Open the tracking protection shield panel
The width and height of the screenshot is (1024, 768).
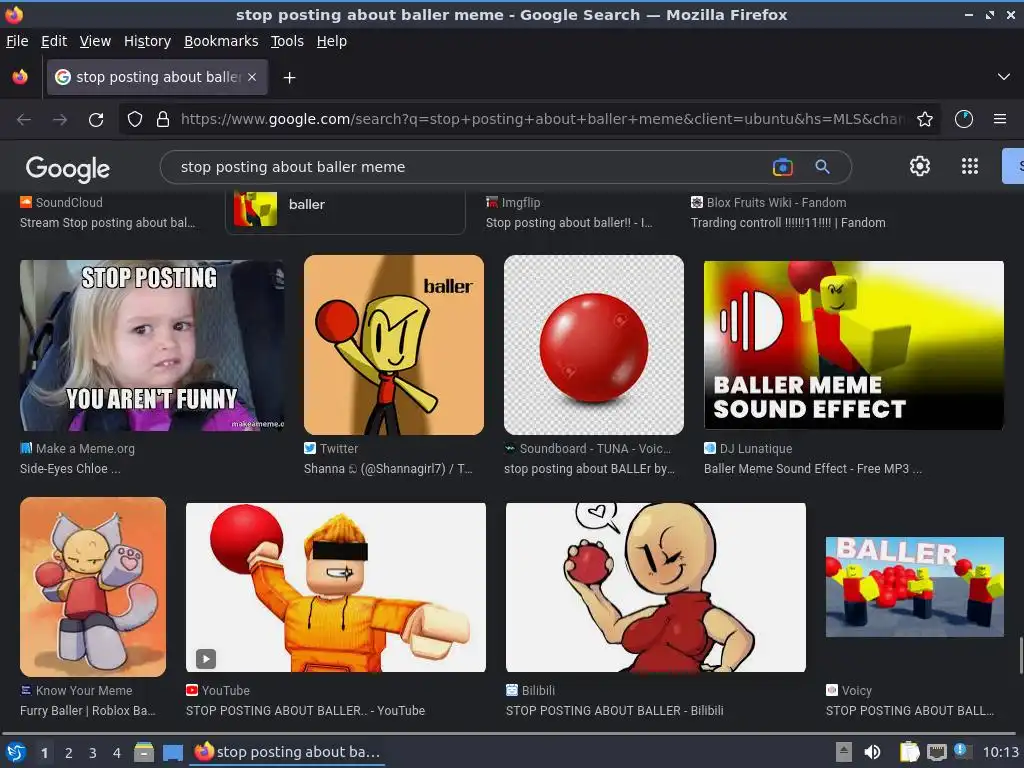[x=135, y=120]
